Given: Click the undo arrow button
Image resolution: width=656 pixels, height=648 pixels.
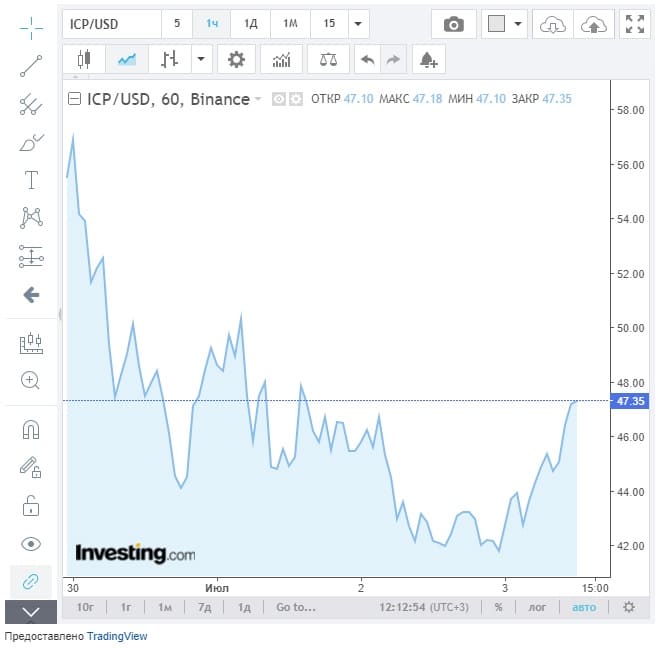Looking at the screenshot, I should tap(367, 60).
